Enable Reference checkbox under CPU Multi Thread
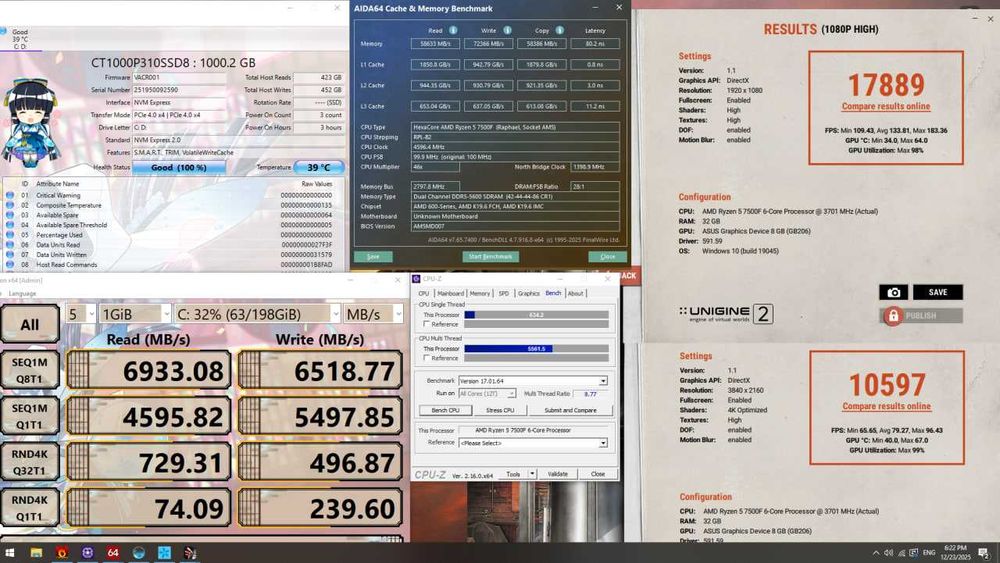The image size is (1000, 563). [x=426, y=358]
